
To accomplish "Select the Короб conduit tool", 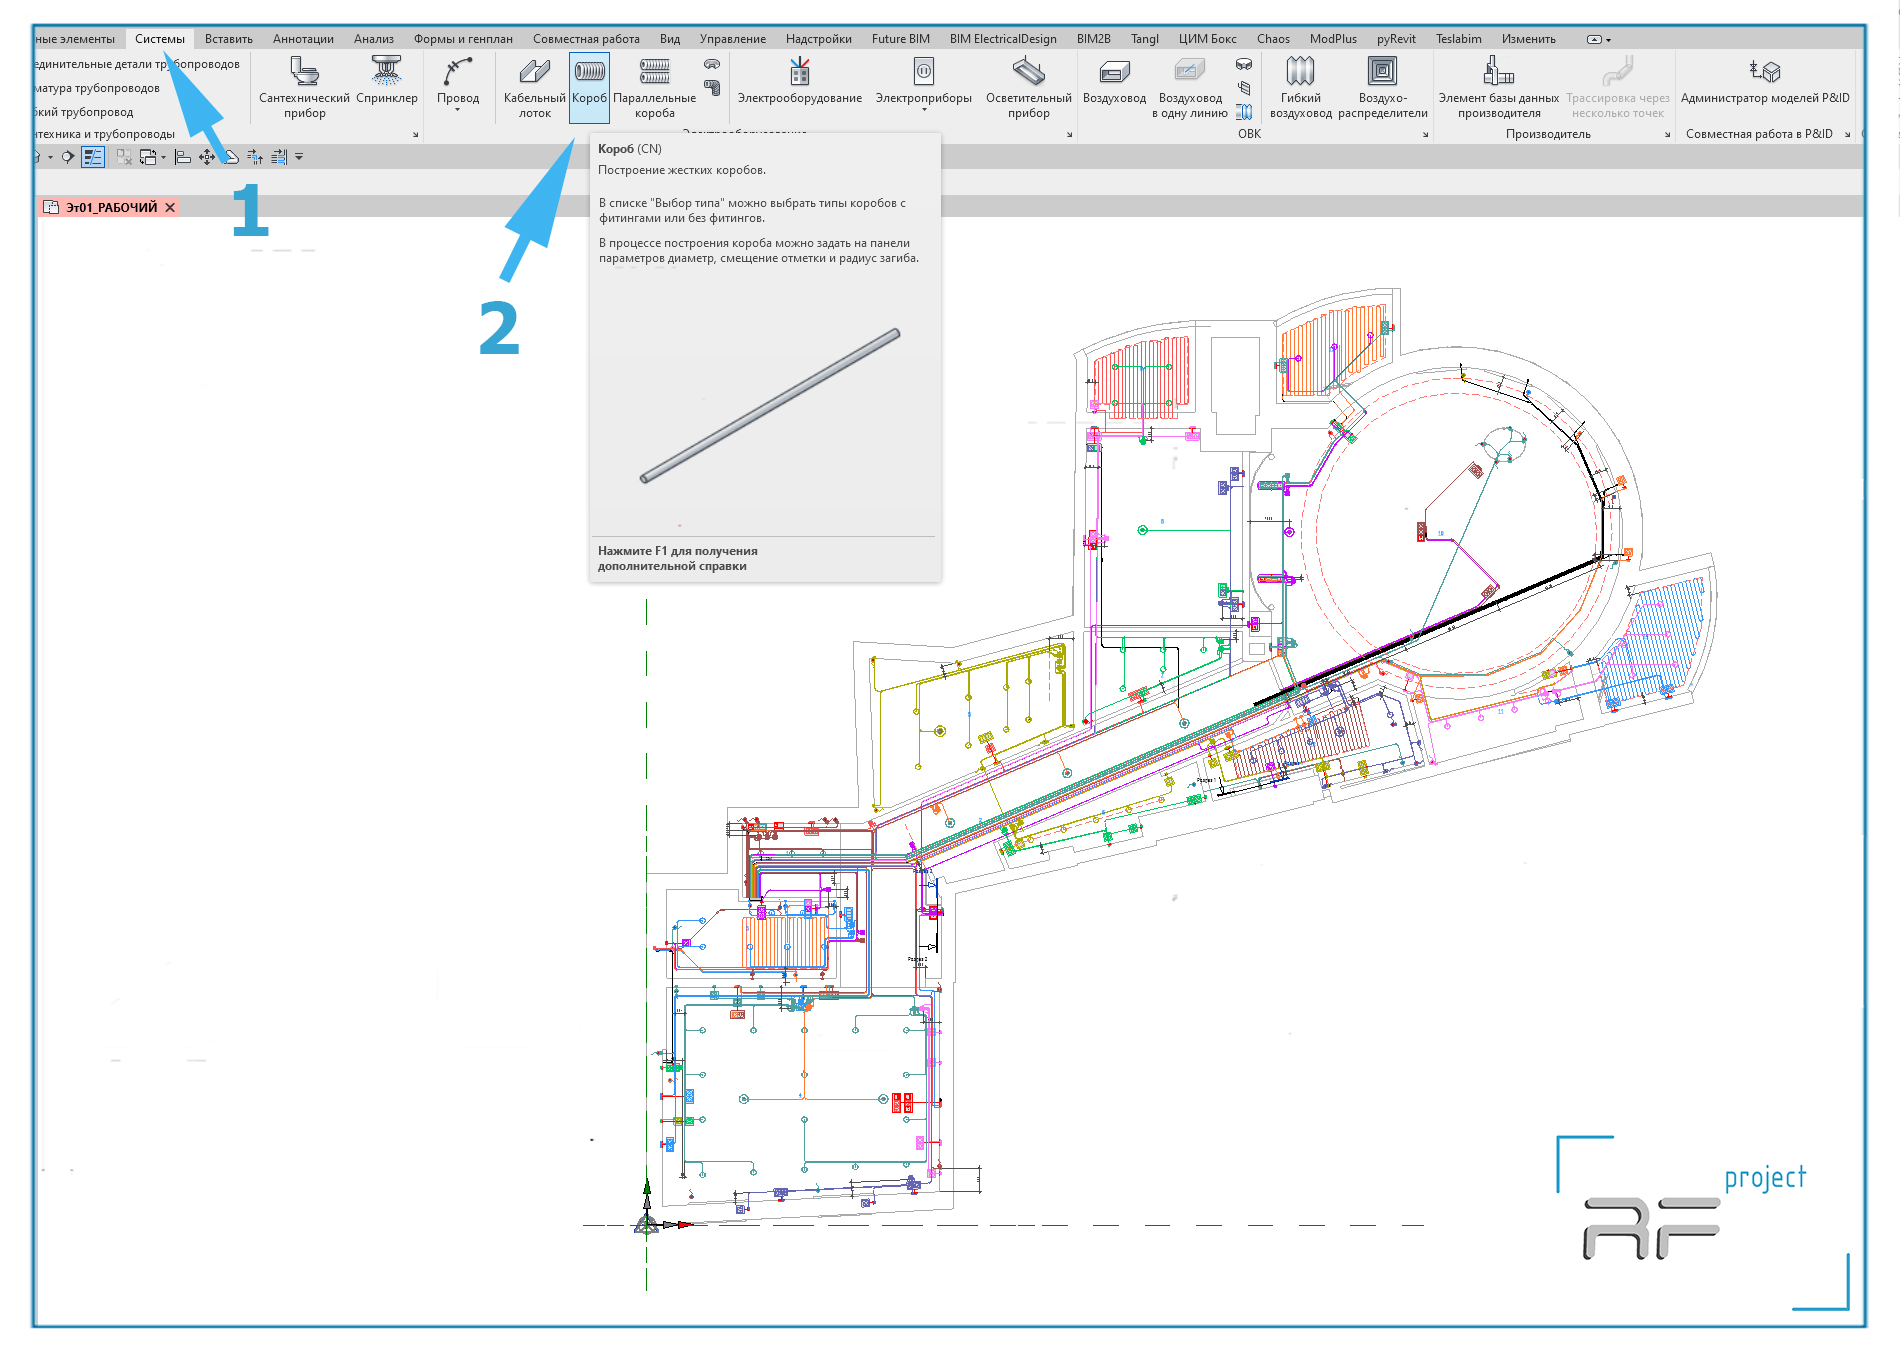I will click(x=589, y=87).
